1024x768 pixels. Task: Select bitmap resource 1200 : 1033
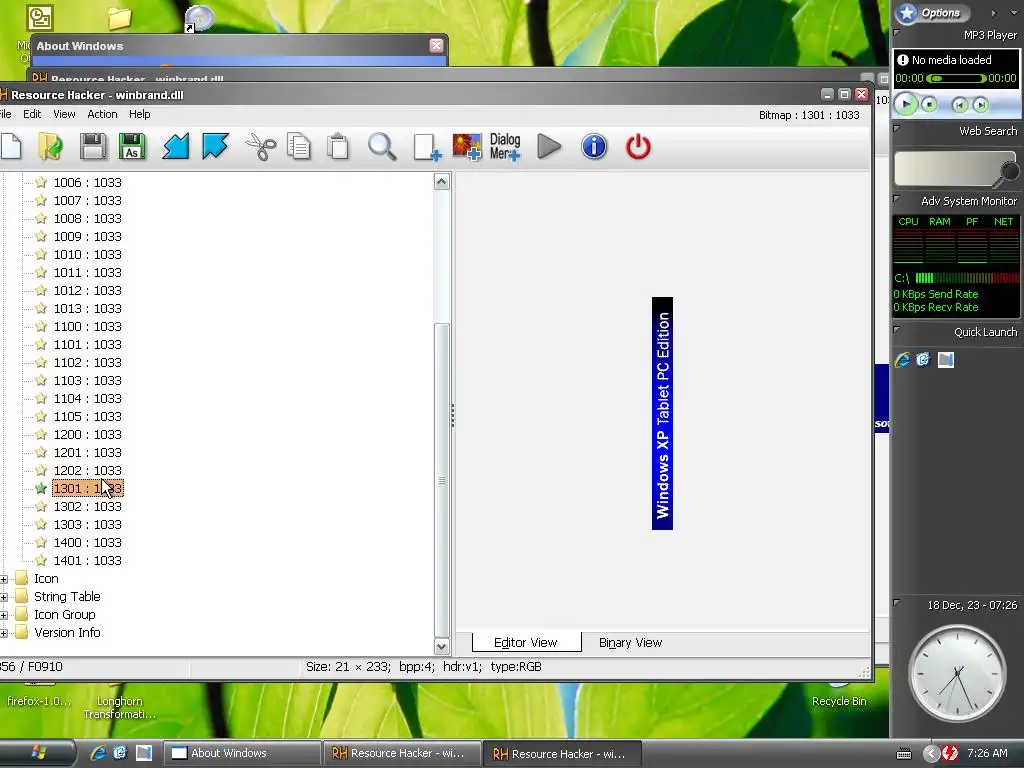coord(88,435)
